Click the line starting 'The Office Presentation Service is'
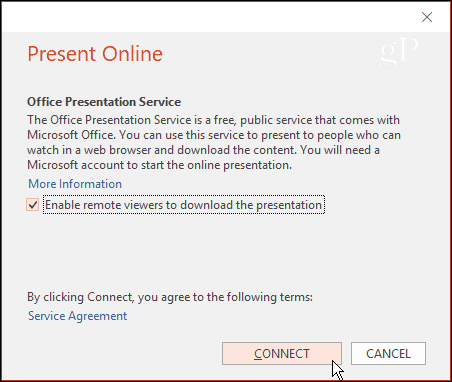The height and width of the screenshot is (382, 452). coord(213,120)
